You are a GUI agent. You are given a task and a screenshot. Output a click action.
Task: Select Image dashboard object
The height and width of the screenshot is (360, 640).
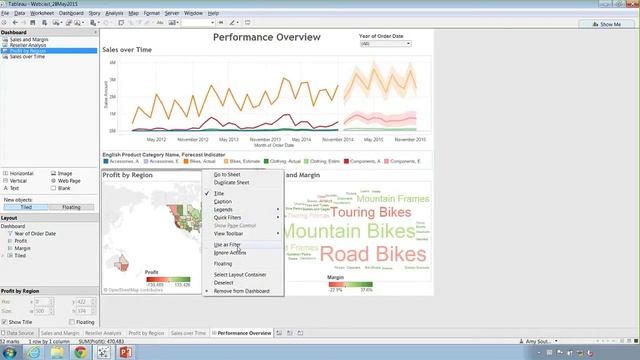point(61,173)
